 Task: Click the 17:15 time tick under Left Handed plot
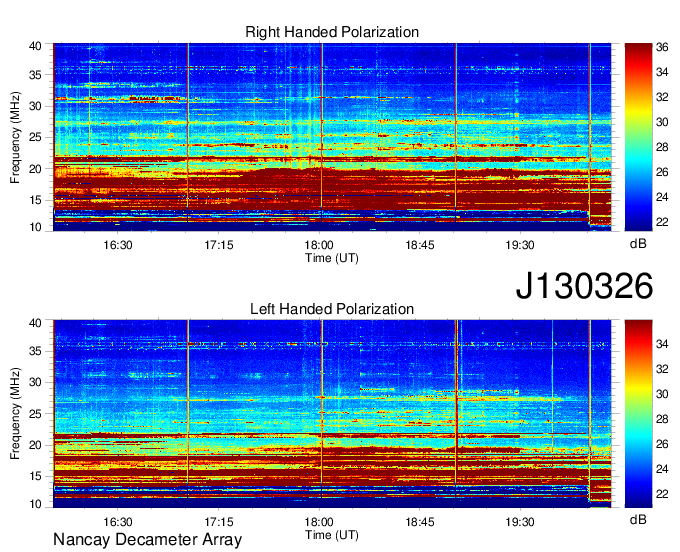(219, 522)
